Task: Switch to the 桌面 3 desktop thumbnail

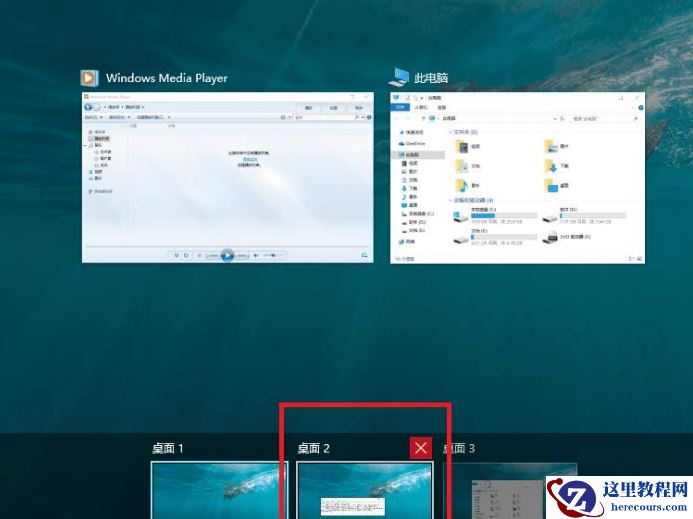Action: coord(510,490)
